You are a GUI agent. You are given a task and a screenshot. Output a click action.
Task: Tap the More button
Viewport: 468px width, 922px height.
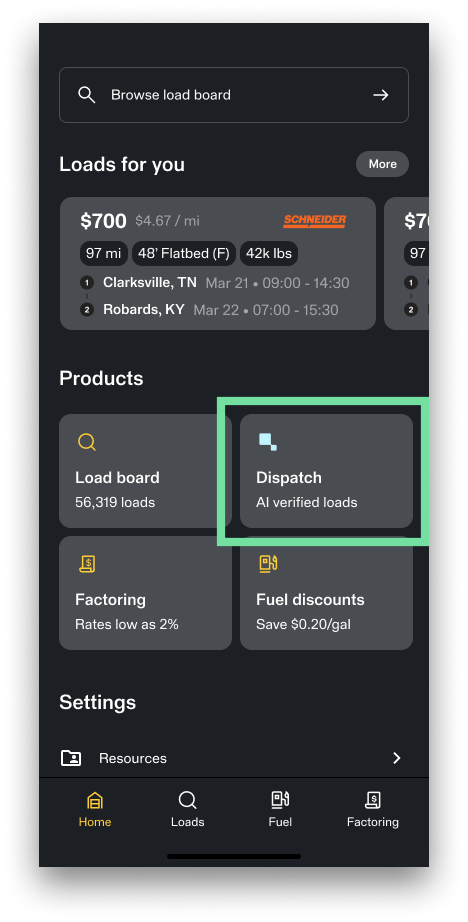point(382,164)
